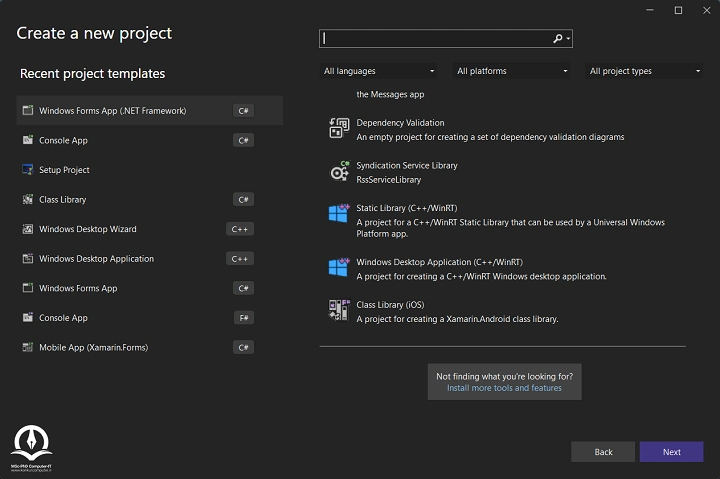Screen dimensions: 720x479
Task: Maximize the Create a new project window
Action: pos(678,10)
